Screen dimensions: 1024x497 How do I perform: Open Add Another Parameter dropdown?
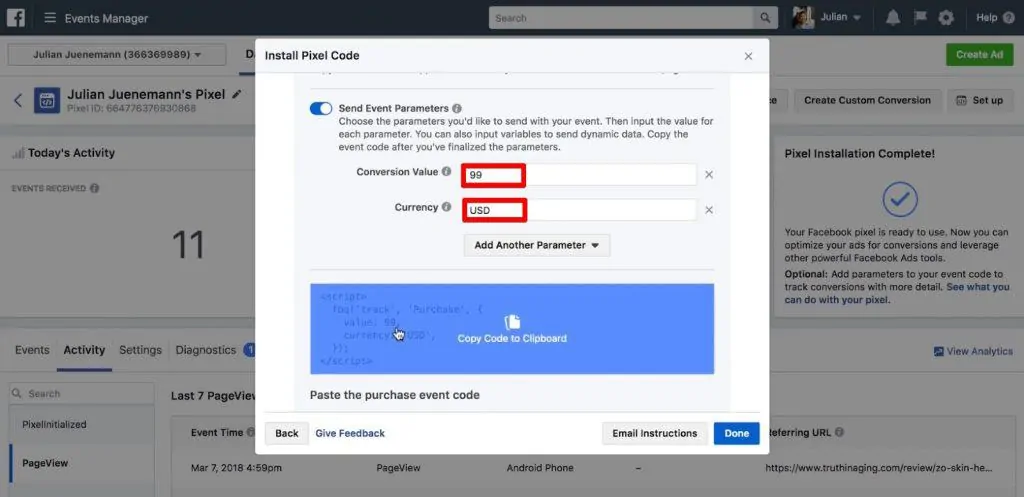tap(537, 246)
